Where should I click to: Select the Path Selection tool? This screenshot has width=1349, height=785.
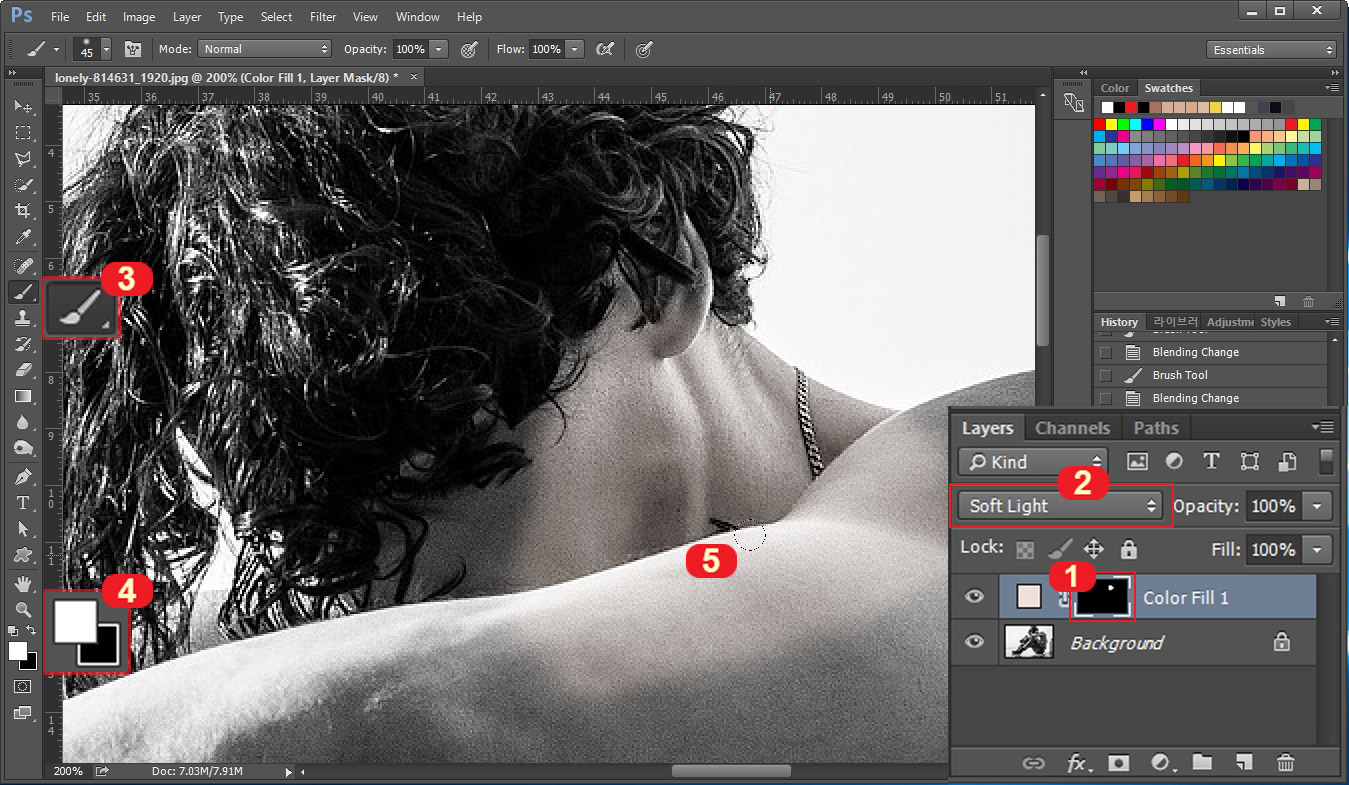click(22, 528)
